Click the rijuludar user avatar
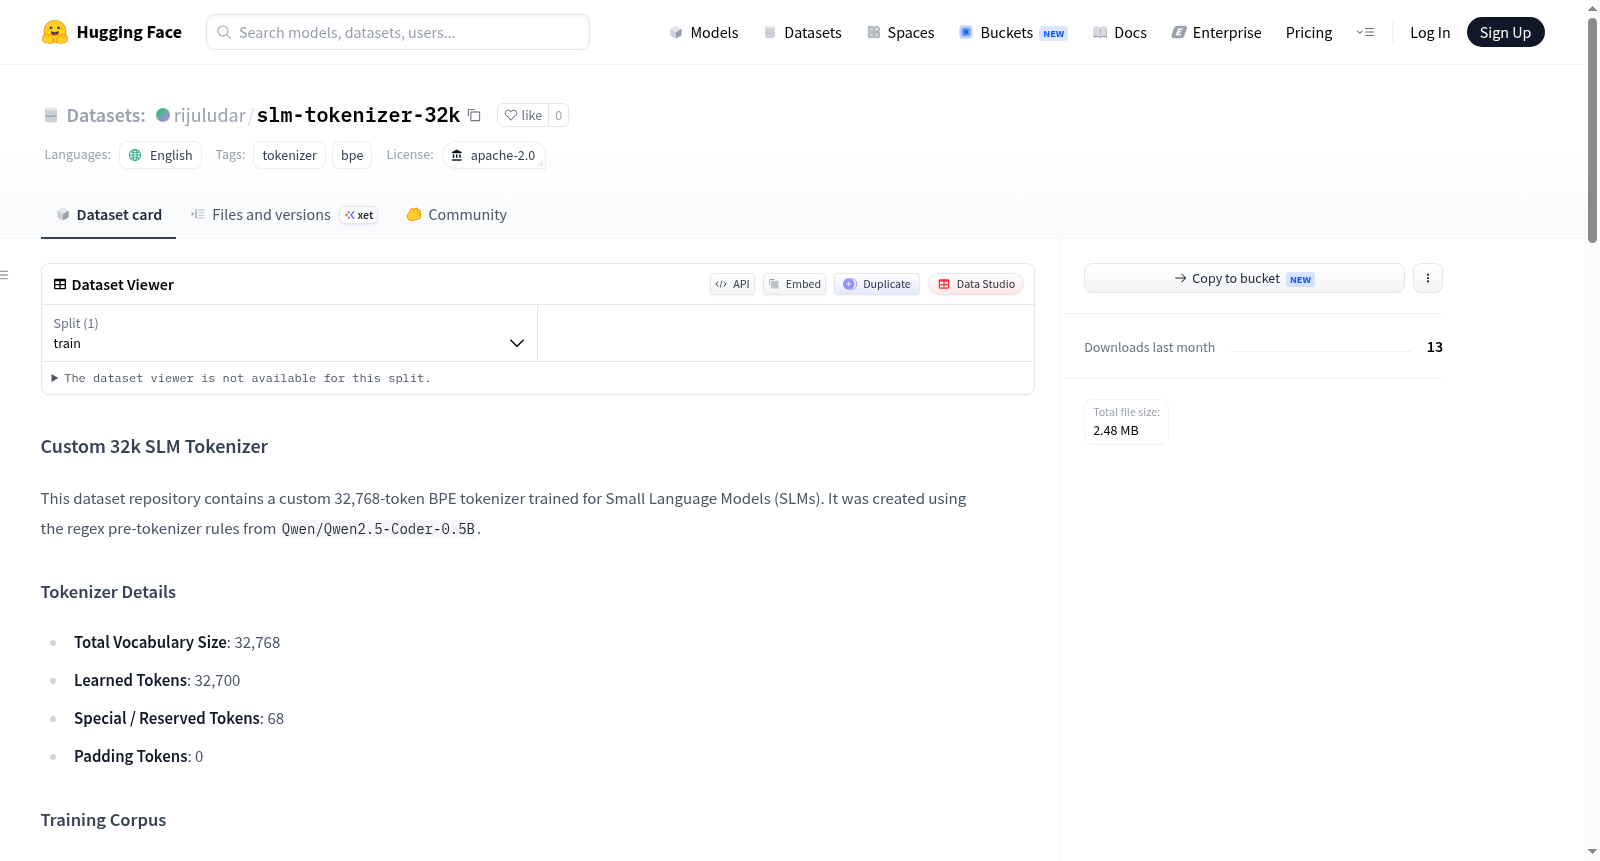This screenshot has height=861, width=1600. click(x=163, y=115)
